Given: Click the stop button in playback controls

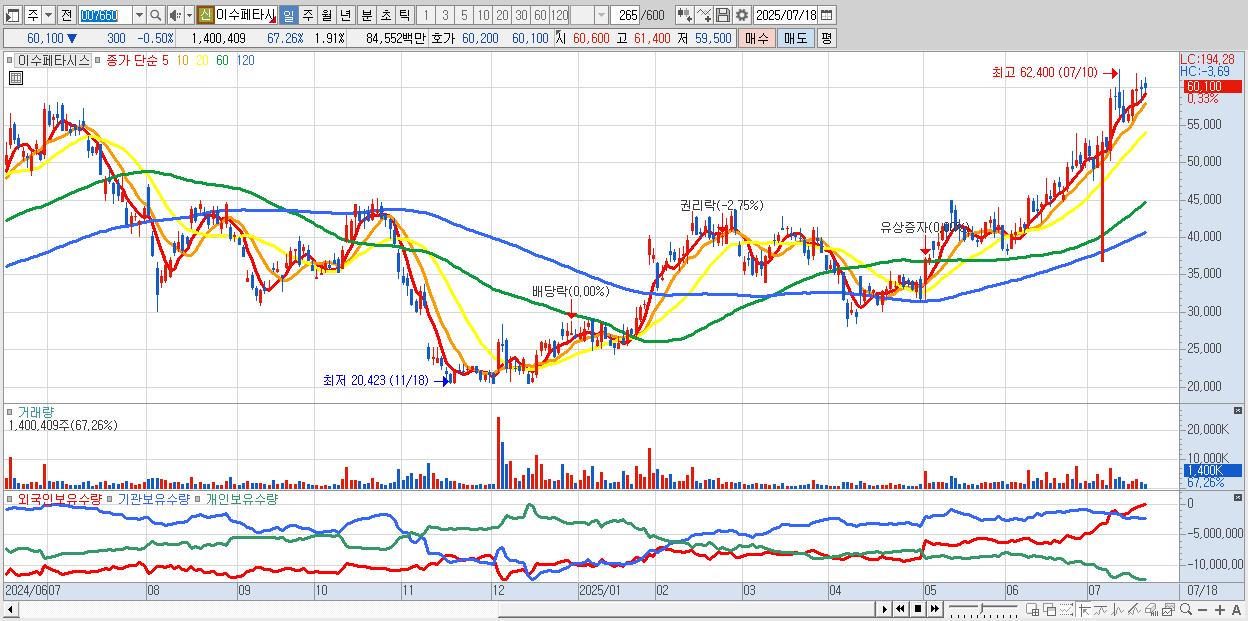Looking at the screenshot, I should pos(918,609).
